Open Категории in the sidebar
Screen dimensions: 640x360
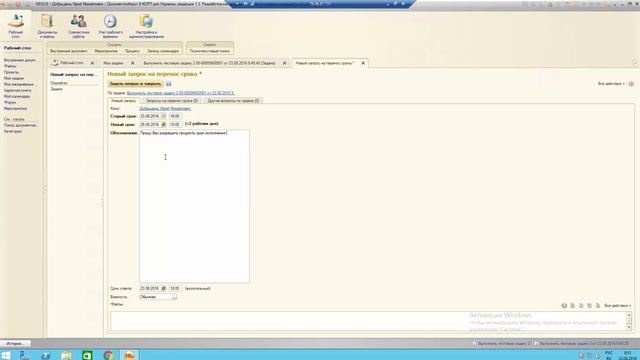(x=13, y=131)
